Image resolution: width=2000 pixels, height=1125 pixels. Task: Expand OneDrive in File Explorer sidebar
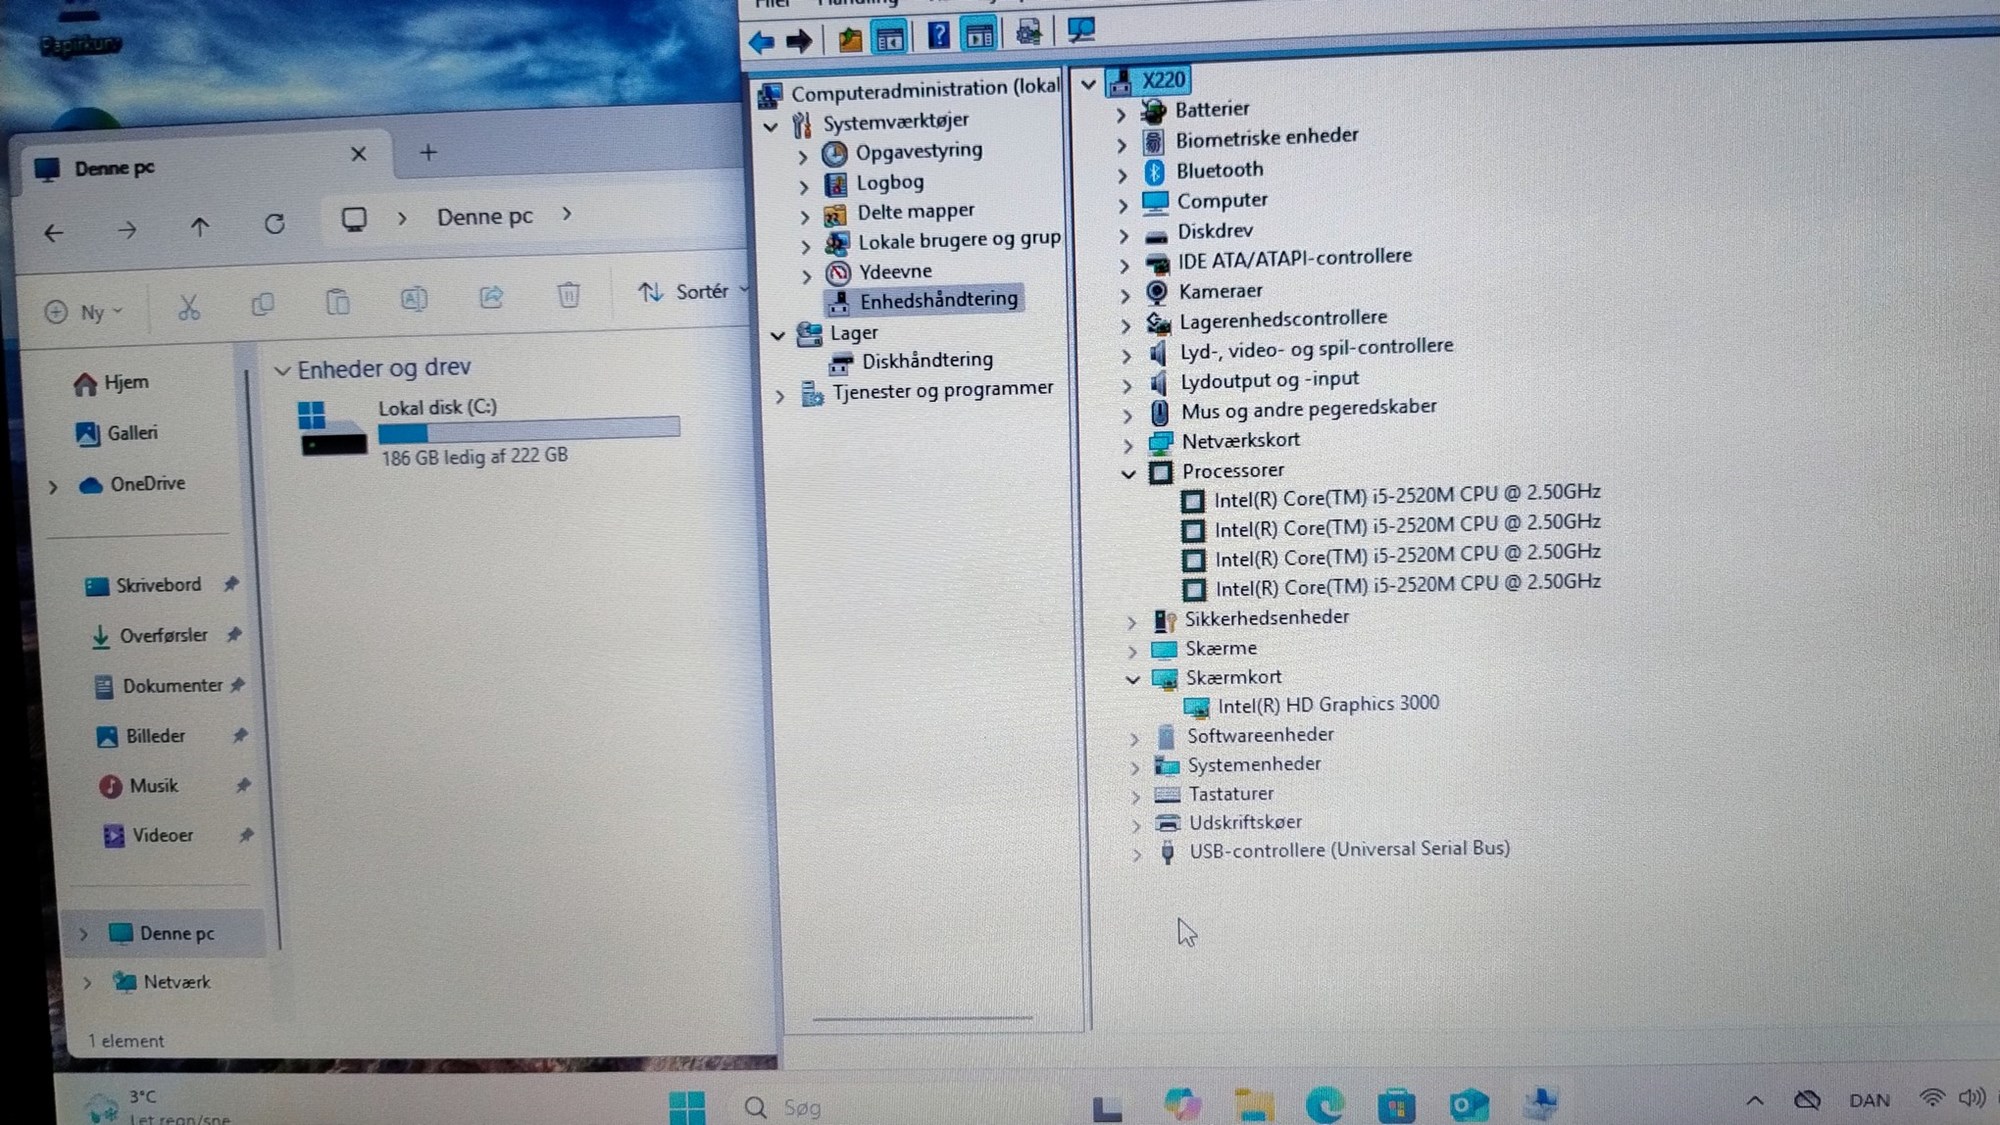coord(53,487)
